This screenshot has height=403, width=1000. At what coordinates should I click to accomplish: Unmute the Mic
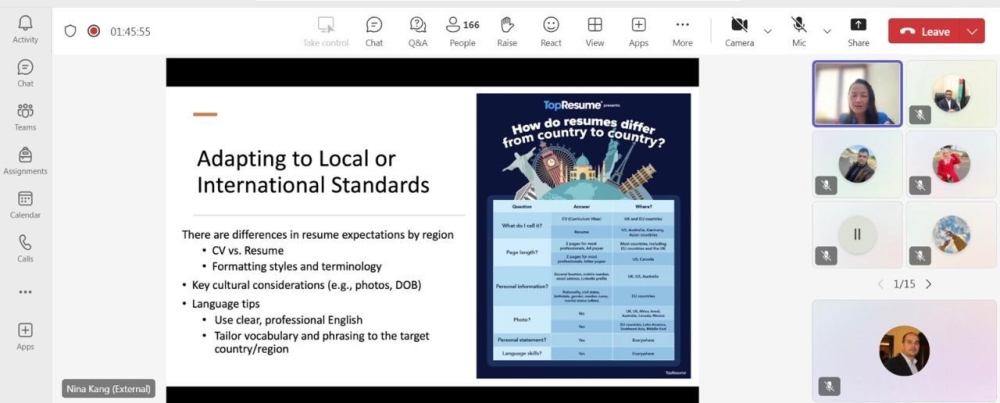(799, 30)
